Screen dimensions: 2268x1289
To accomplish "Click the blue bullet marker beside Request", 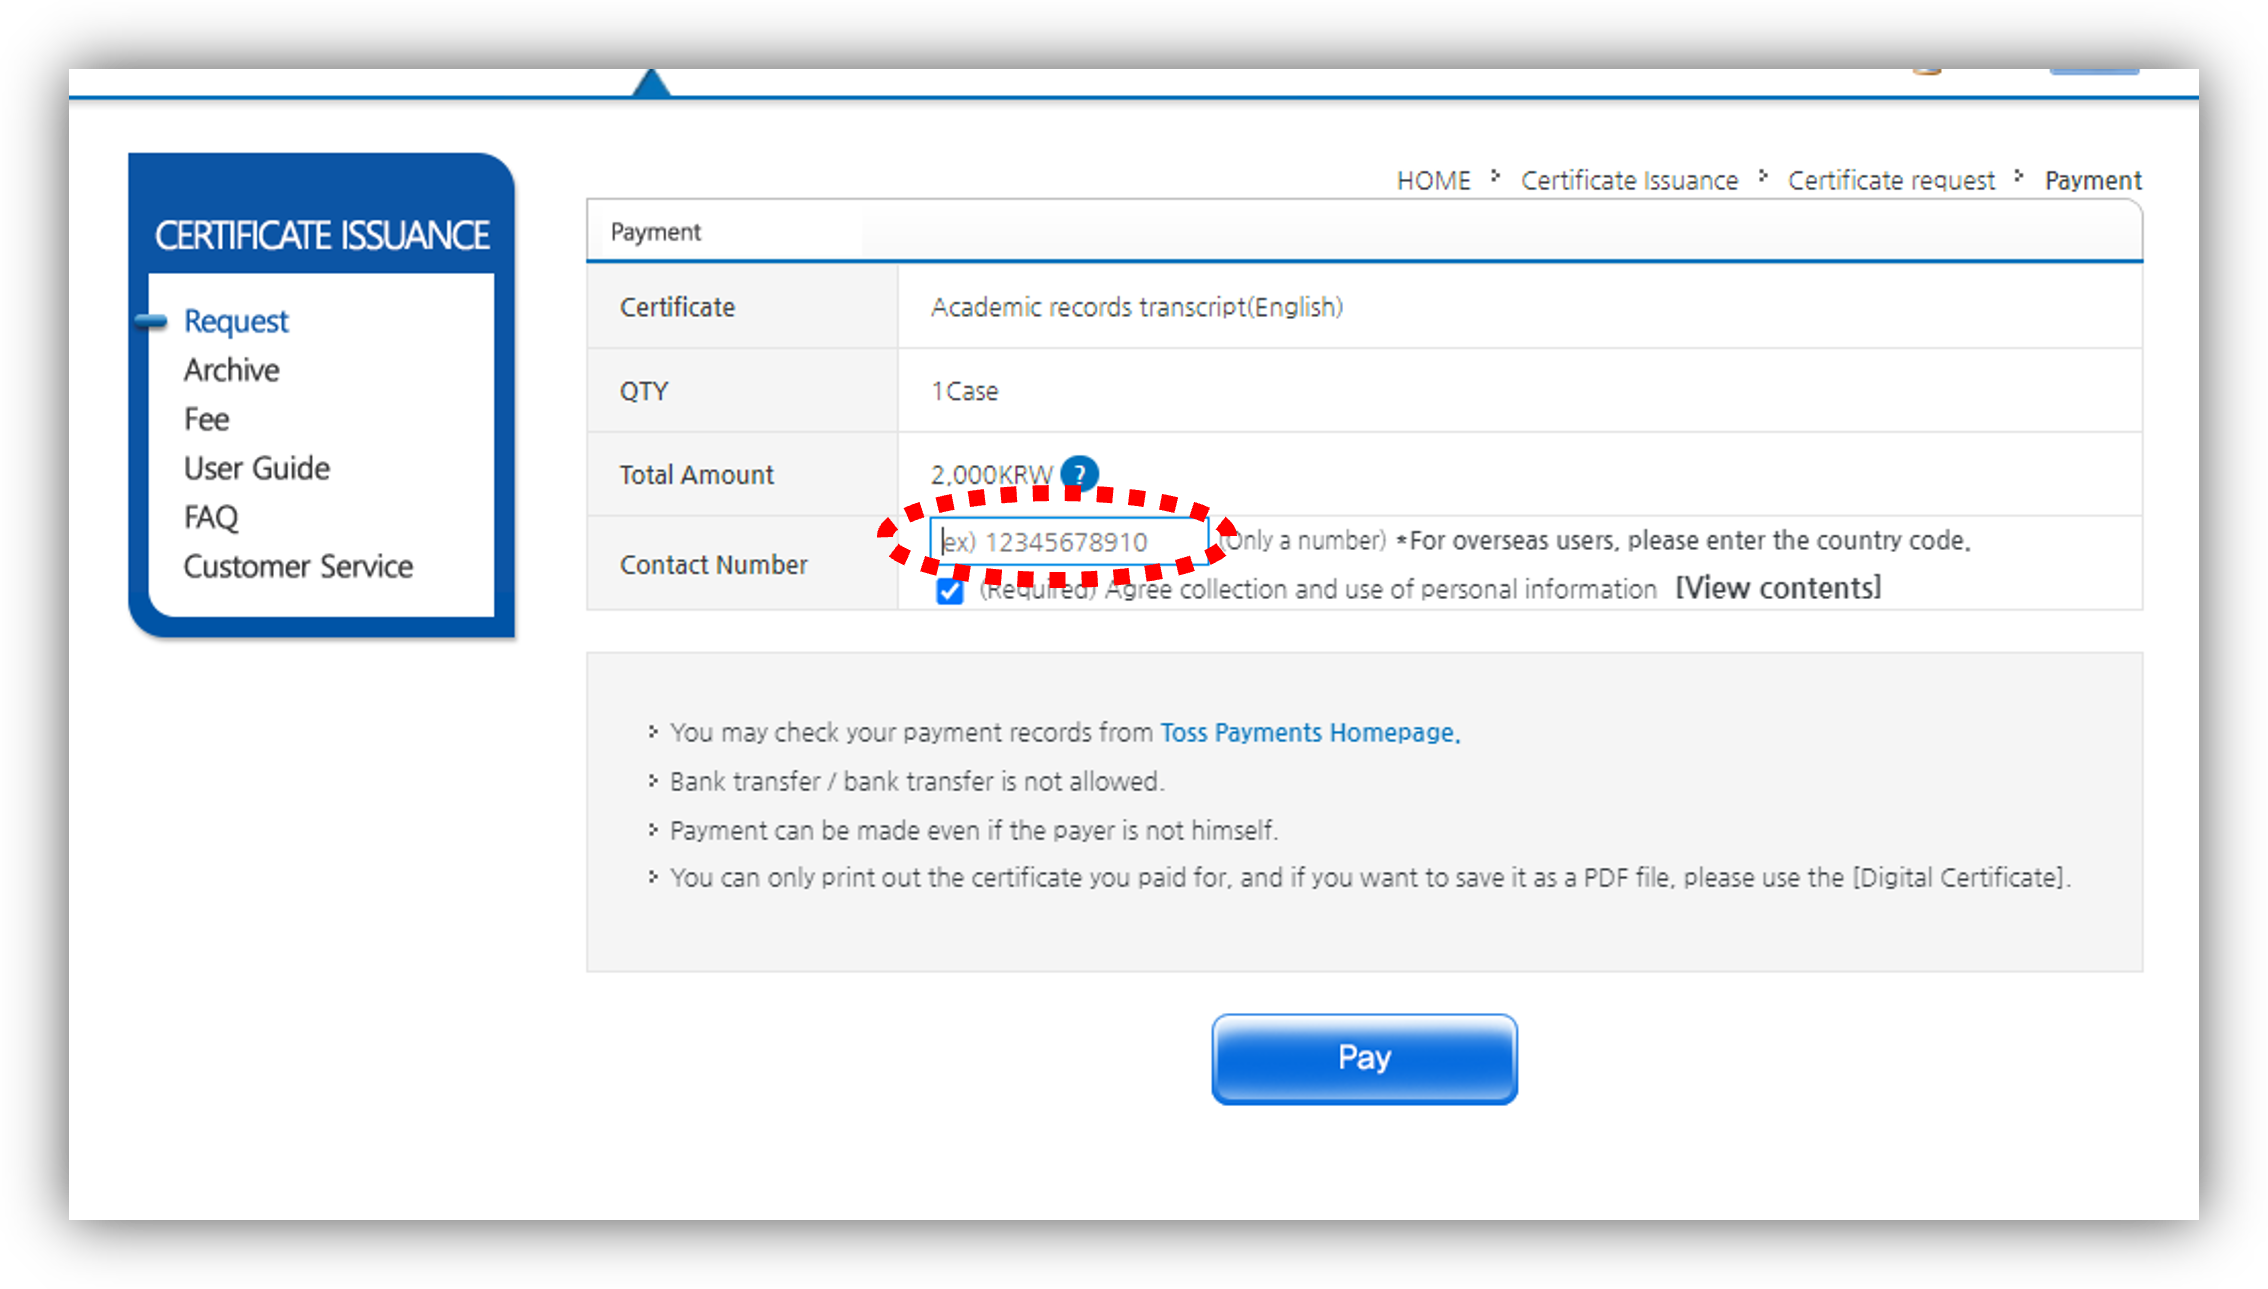I will pos(151,321).
